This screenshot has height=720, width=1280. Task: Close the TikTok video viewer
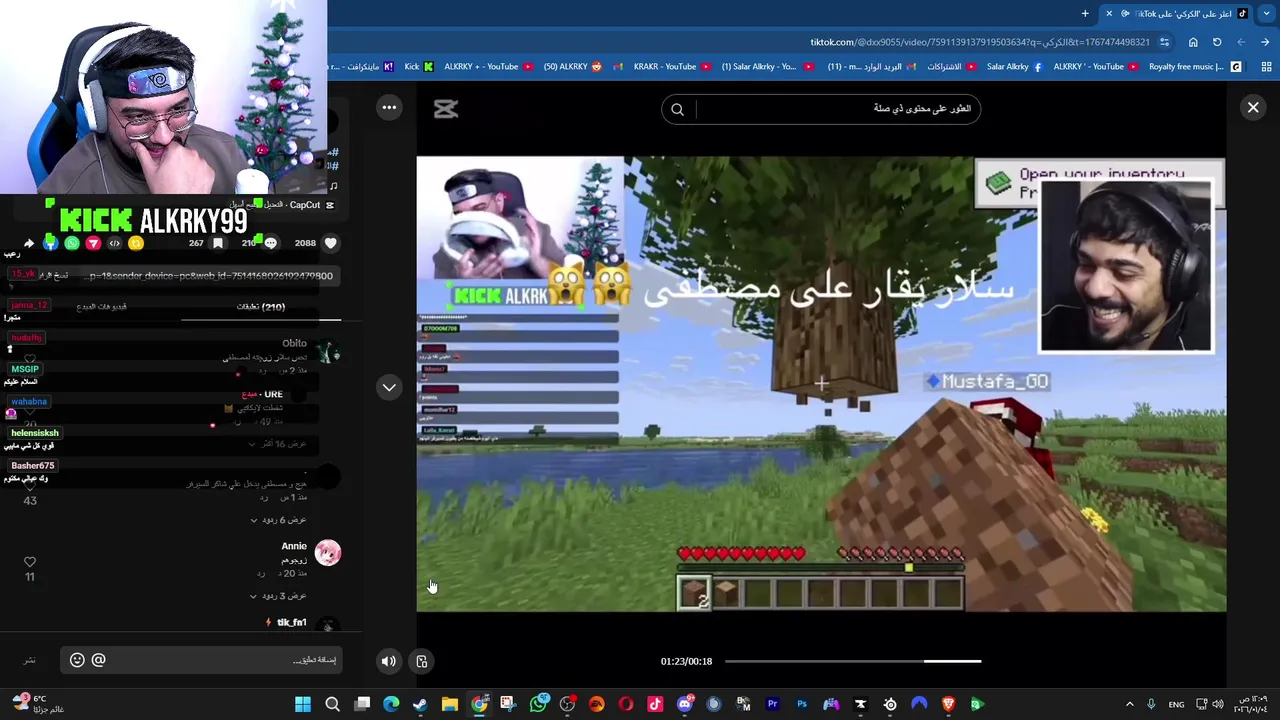point(1252,107)
